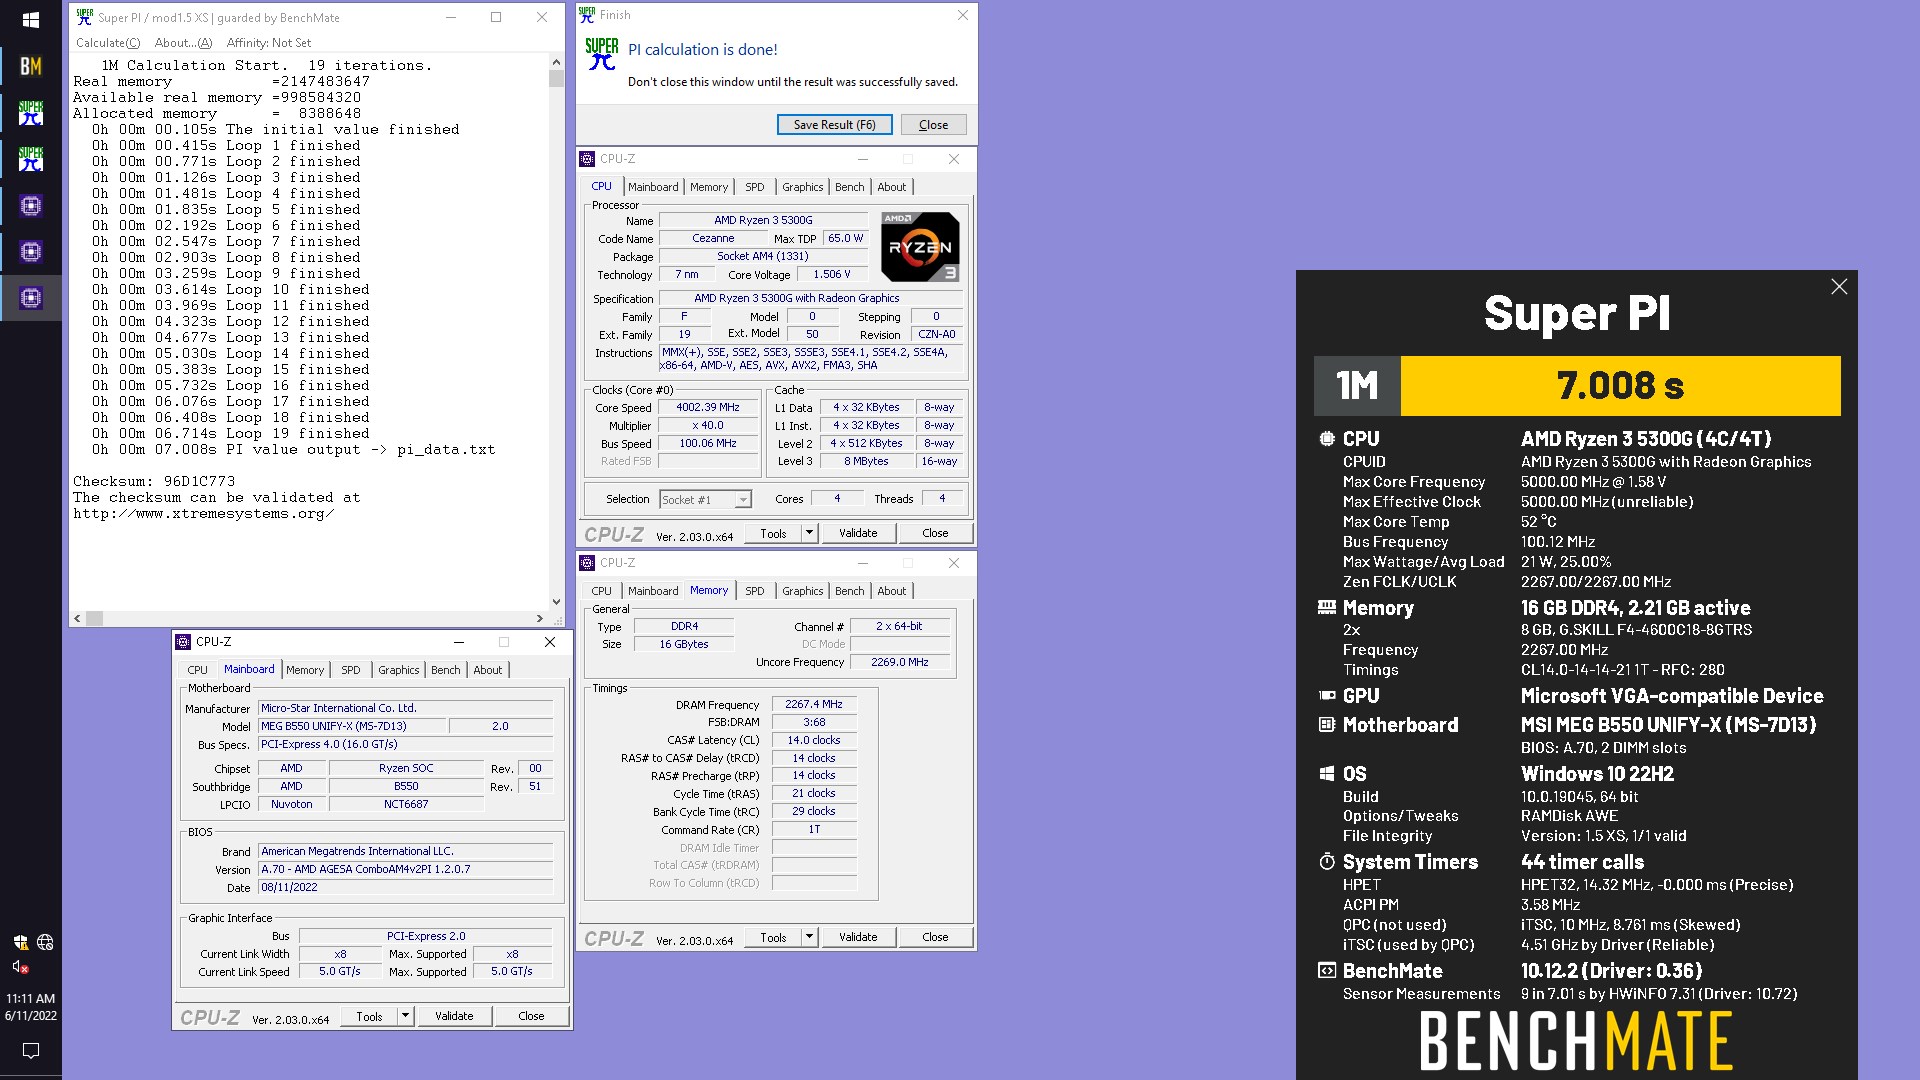Click the GPU section icon in BenchMate

[x=1327, y=696]
